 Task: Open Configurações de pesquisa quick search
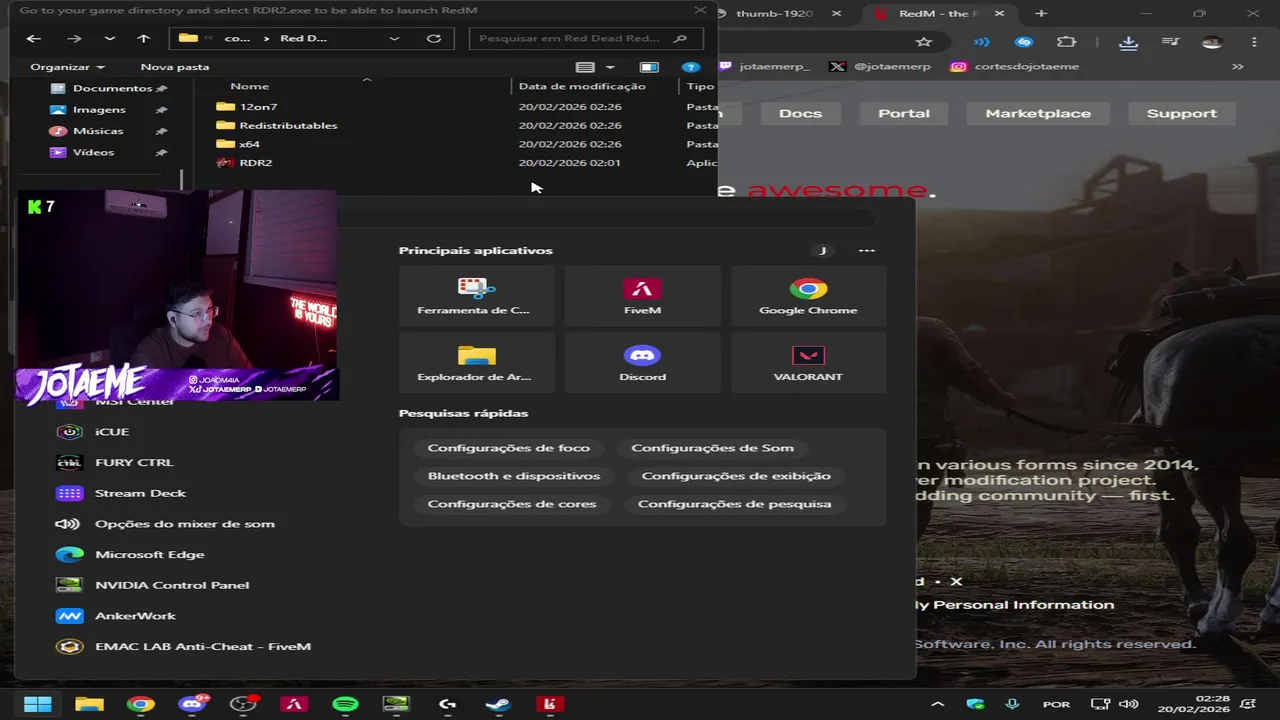point(734,504)
